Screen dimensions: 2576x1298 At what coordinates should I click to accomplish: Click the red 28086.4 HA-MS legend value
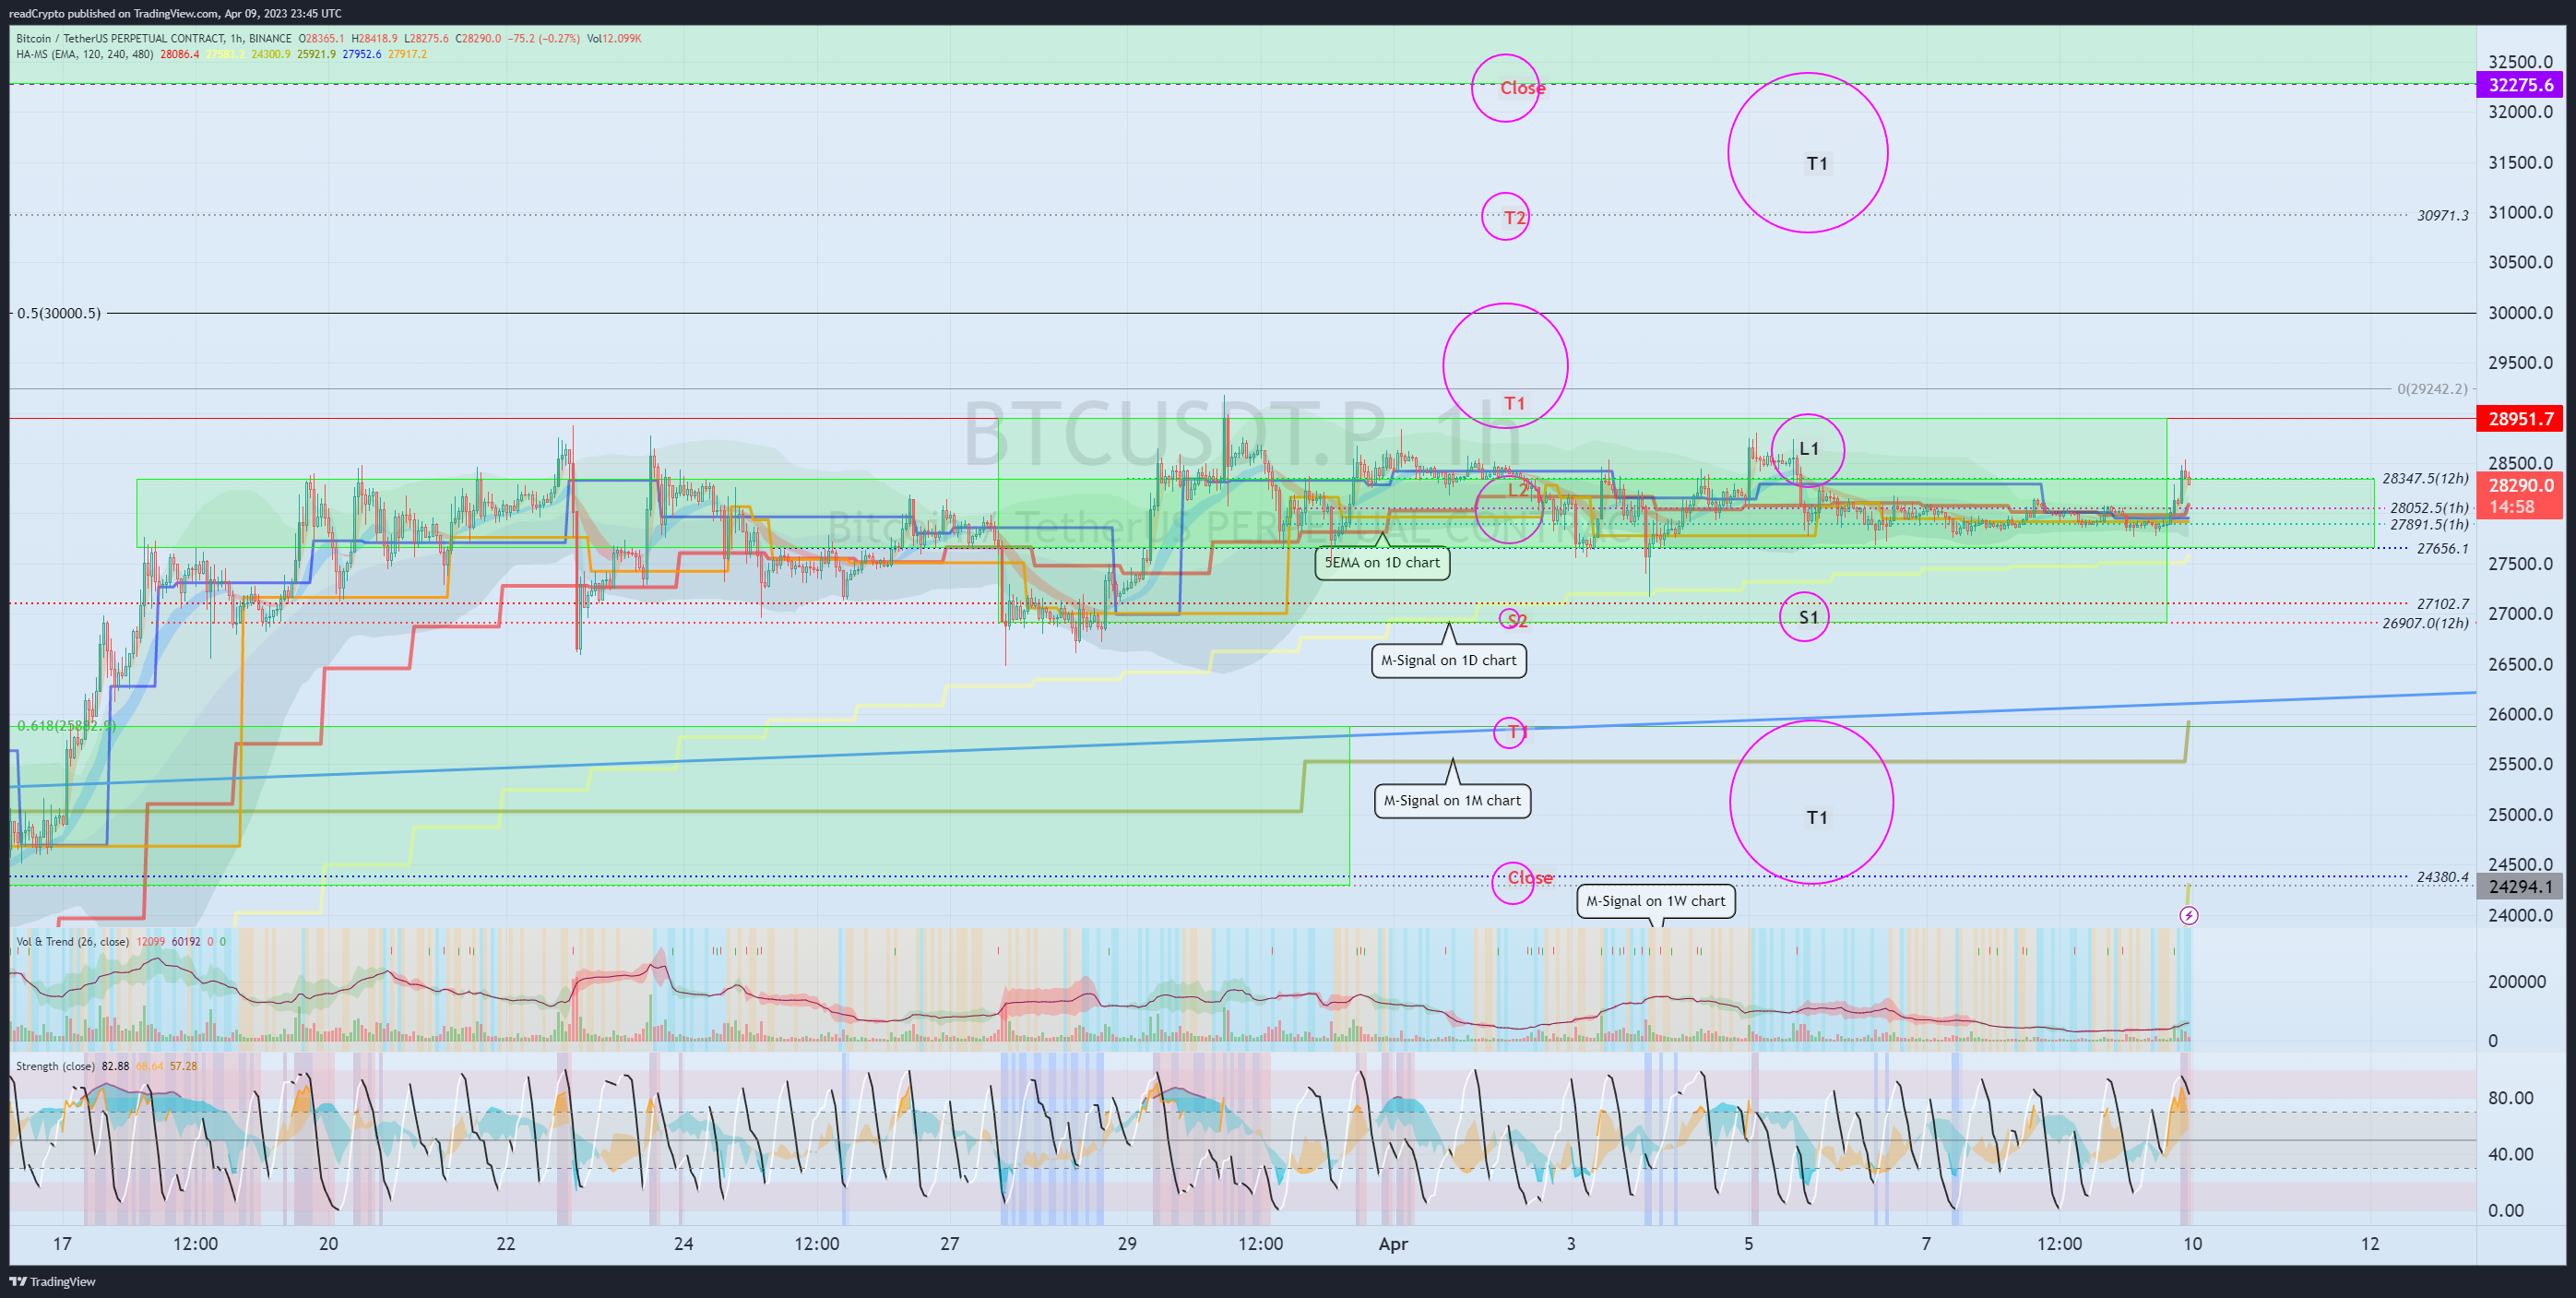(x=179, y=54)
